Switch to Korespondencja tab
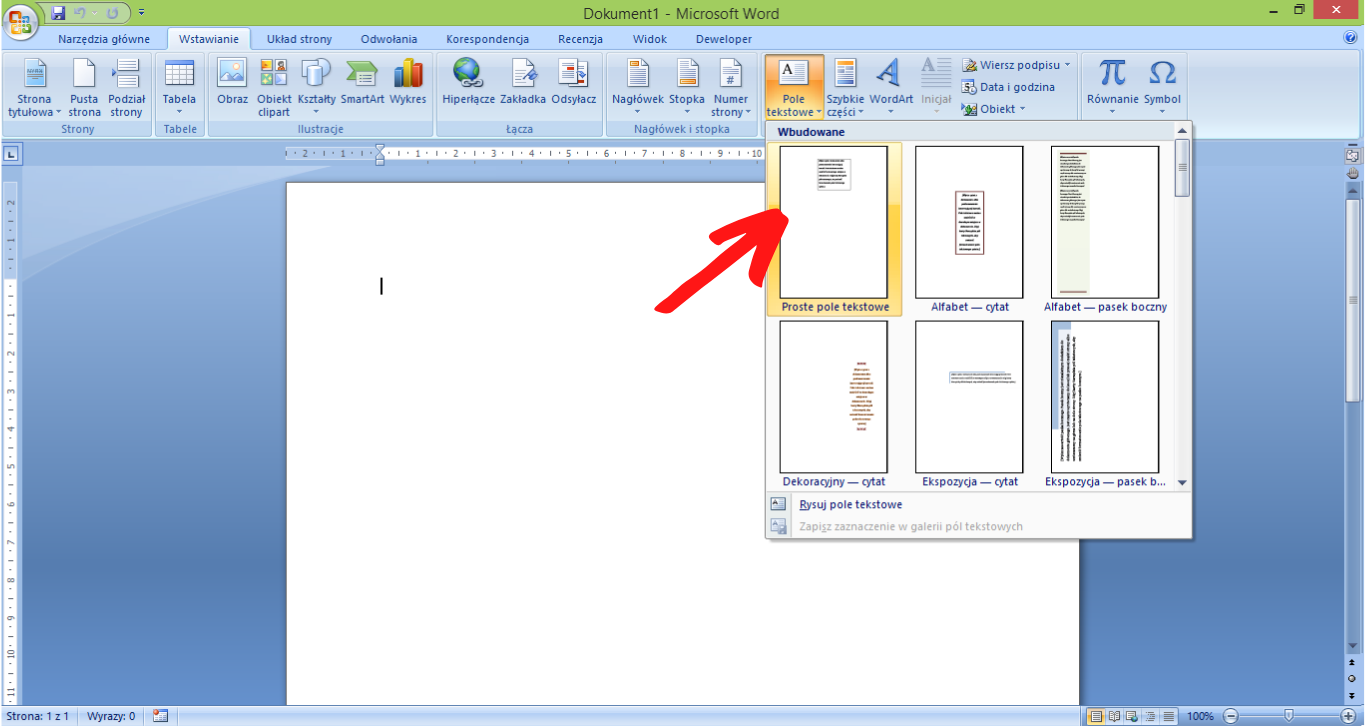This screenshot has width=1366, height=726. tap(488, 39)
